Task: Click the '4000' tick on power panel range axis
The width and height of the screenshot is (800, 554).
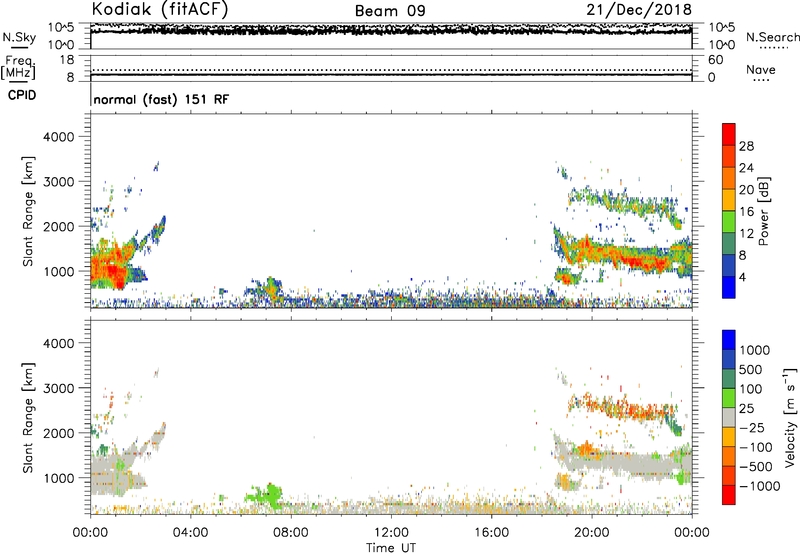Action: 58,137
